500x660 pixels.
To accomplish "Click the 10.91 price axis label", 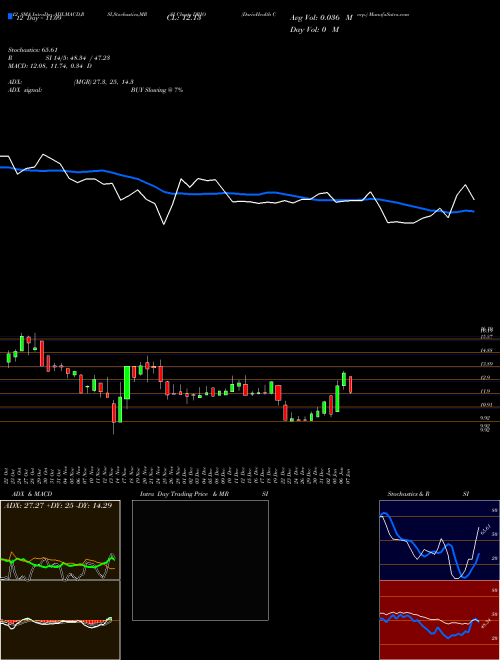I will click(x=487, y=405).
